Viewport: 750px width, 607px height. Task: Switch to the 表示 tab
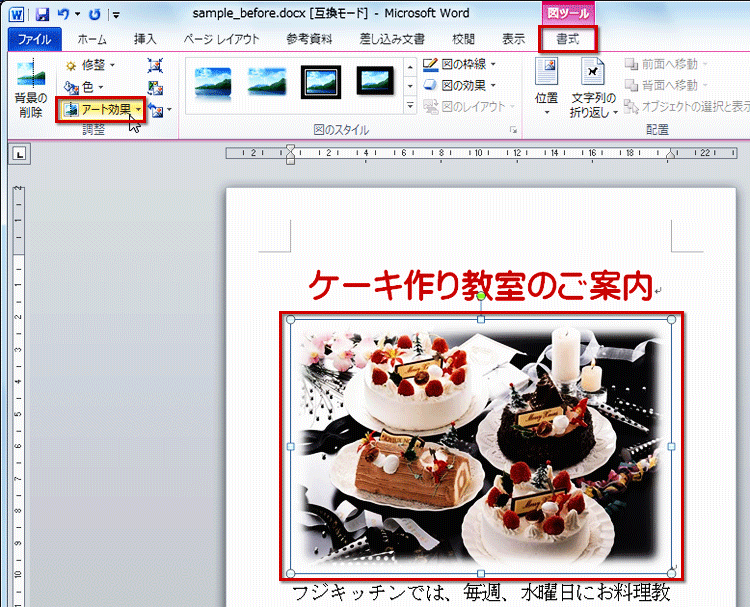pos(513,39)
